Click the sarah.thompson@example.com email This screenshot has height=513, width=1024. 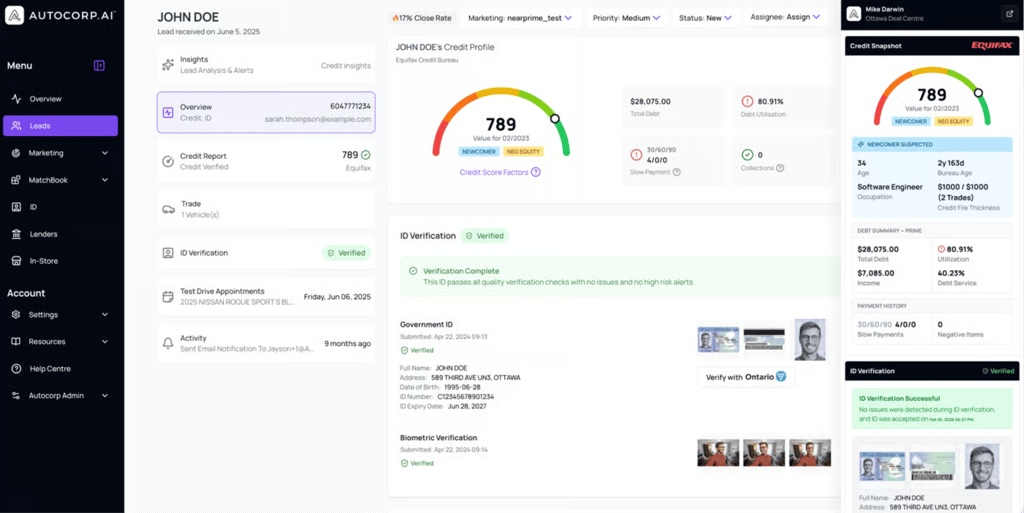tap(317, 119)
